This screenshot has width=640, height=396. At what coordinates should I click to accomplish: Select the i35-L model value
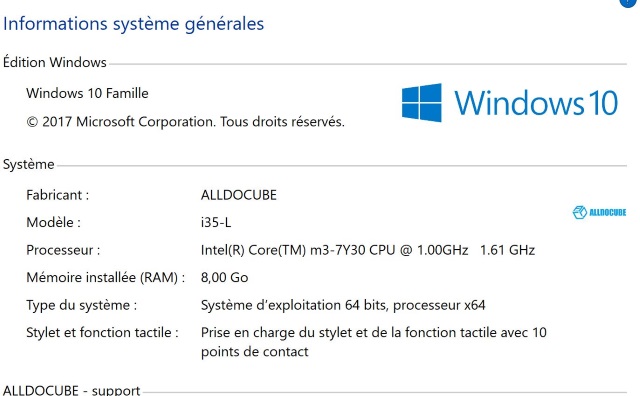tap(216, 222)
